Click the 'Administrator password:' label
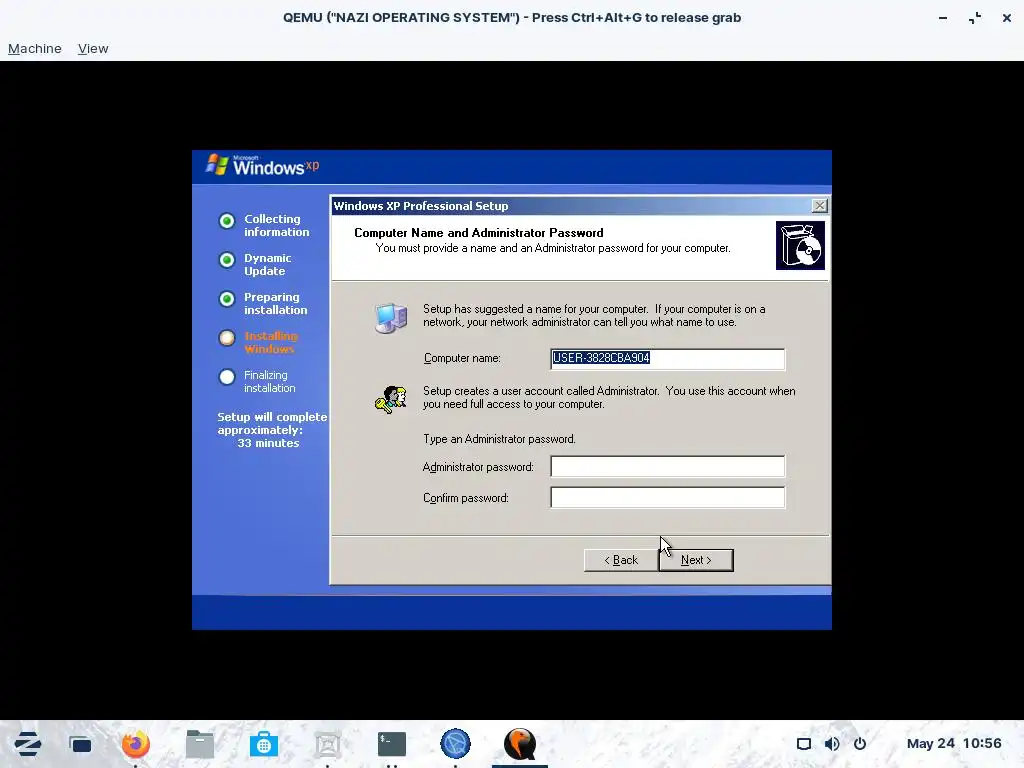The width and height of the screenshot is (1024, 768). click(478, 467)
